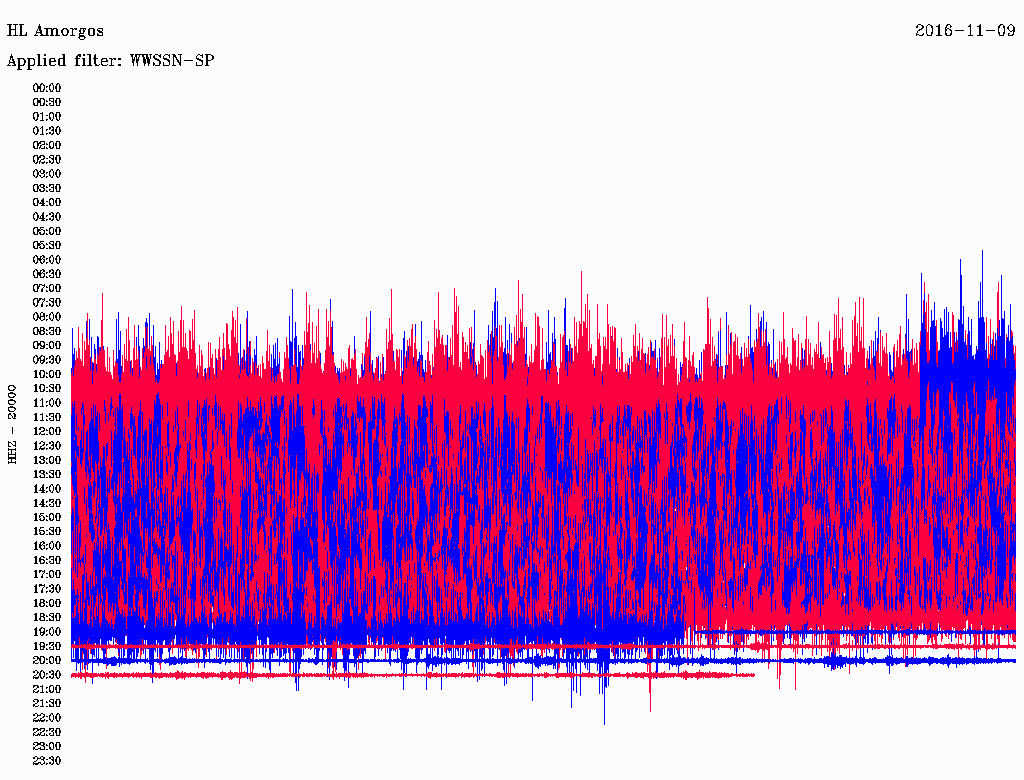
Task: Click the 23:30 time label
Action: 47,761
